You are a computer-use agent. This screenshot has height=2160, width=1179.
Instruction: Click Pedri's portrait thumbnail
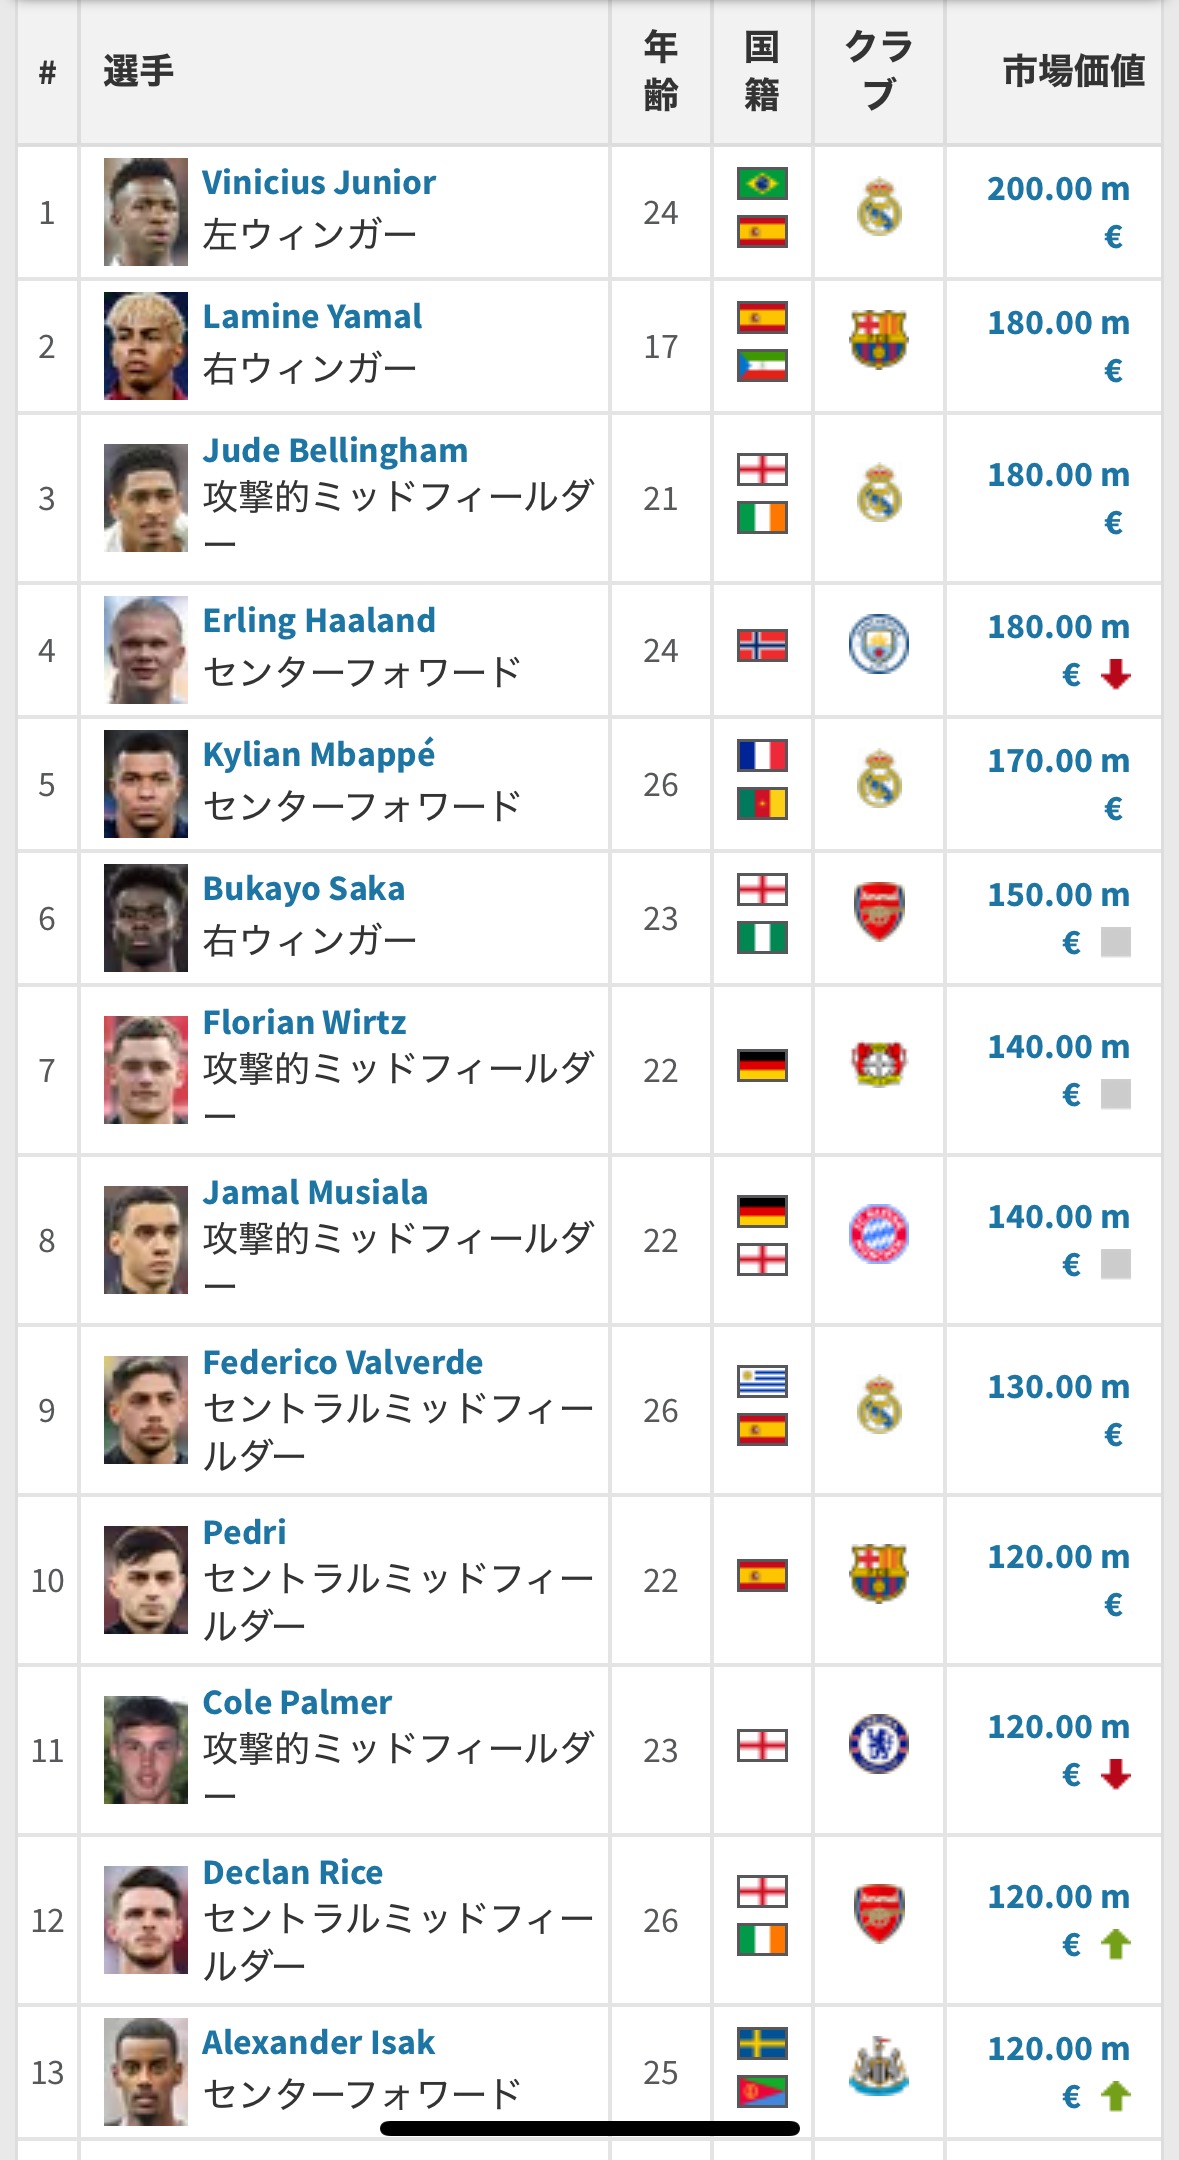point(146,1580)
